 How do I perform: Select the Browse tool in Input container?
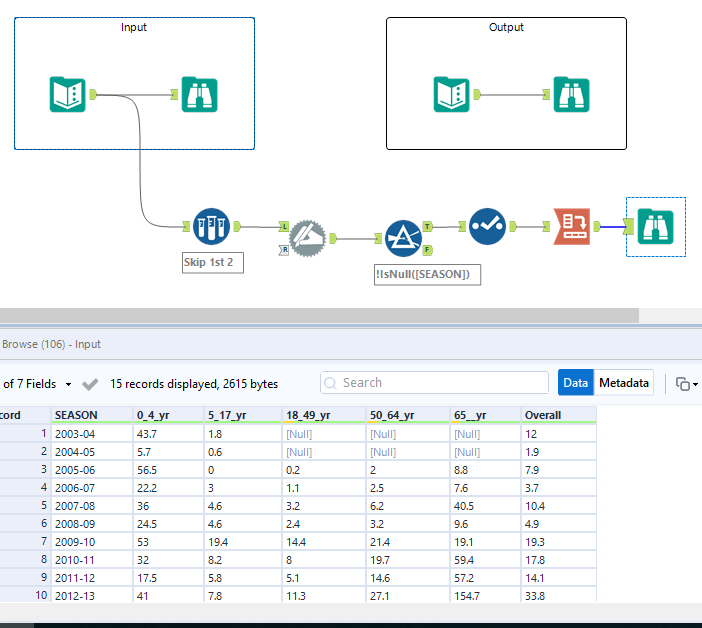(199, 94)
